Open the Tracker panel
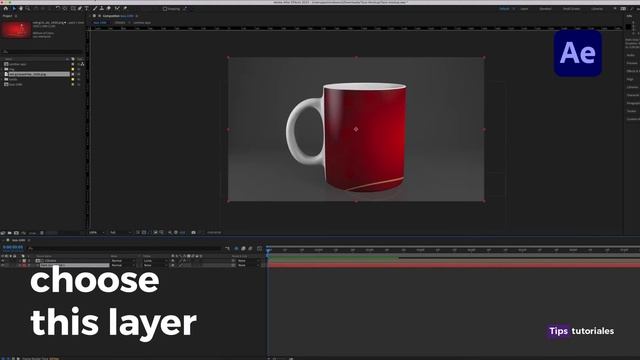Screen dimensions: 640x360 tap(632, 111)
